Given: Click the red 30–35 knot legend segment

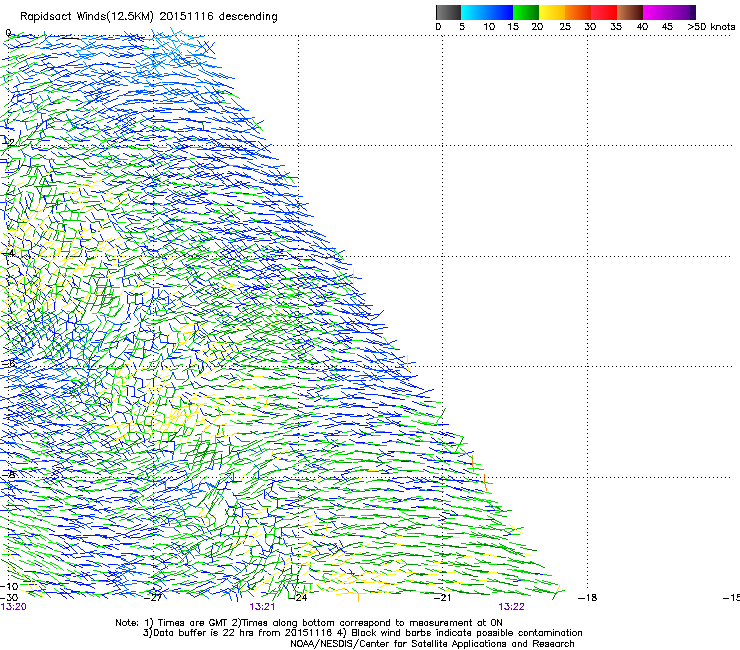Looking at the screenshot, I should pos(604,12).
